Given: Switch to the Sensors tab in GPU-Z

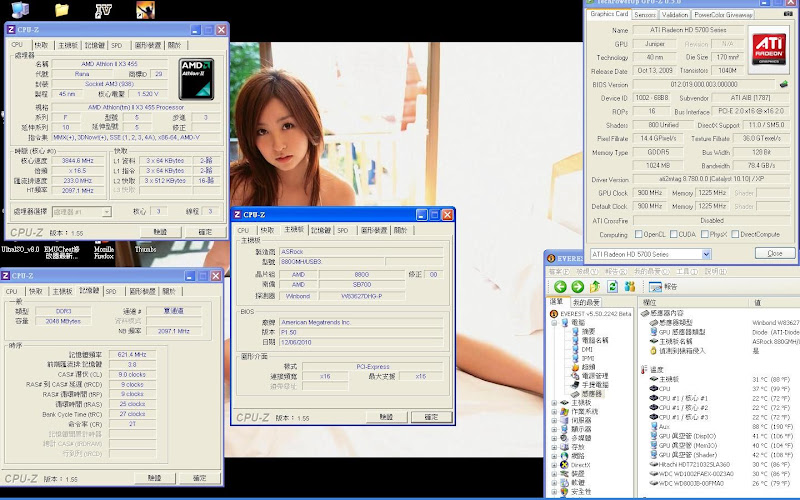Looking at the screenshot, I should (x=645, y=15).
